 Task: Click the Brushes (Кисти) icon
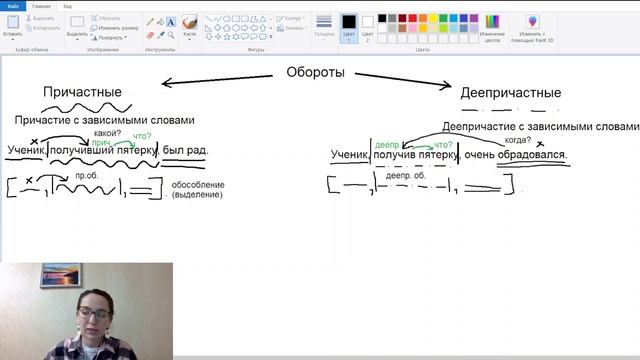(190, 22)
